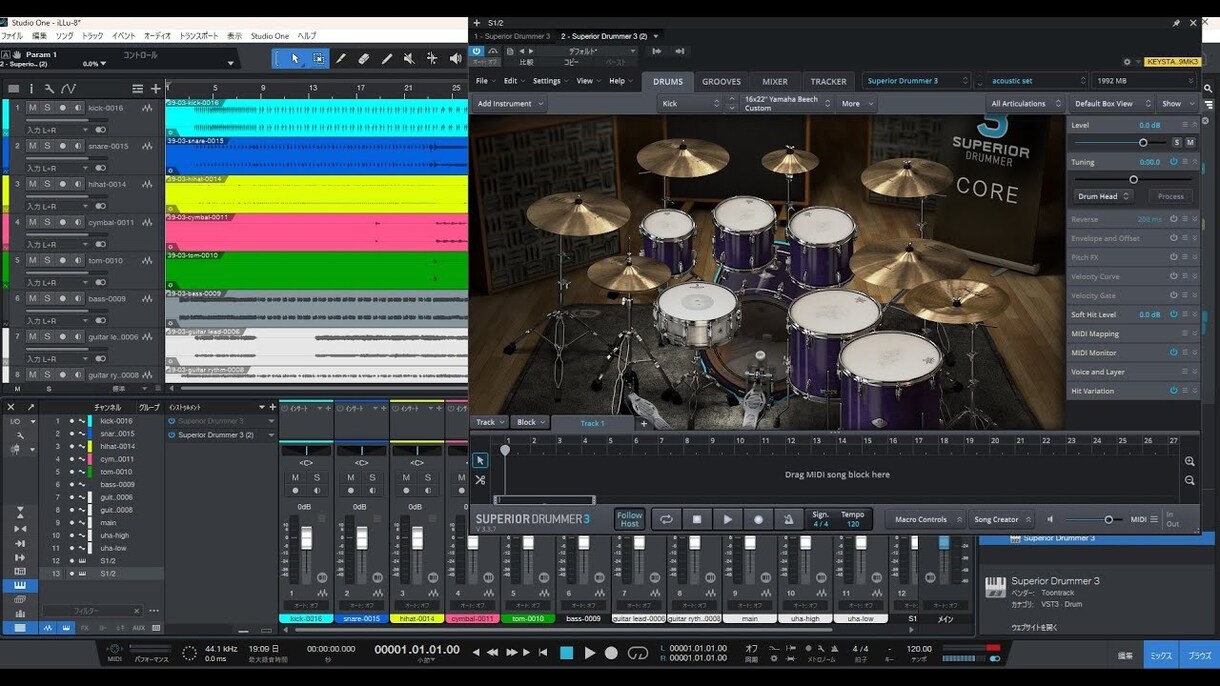Open the wrench track options icon
1220x686 pixels.
coord(49,89)
